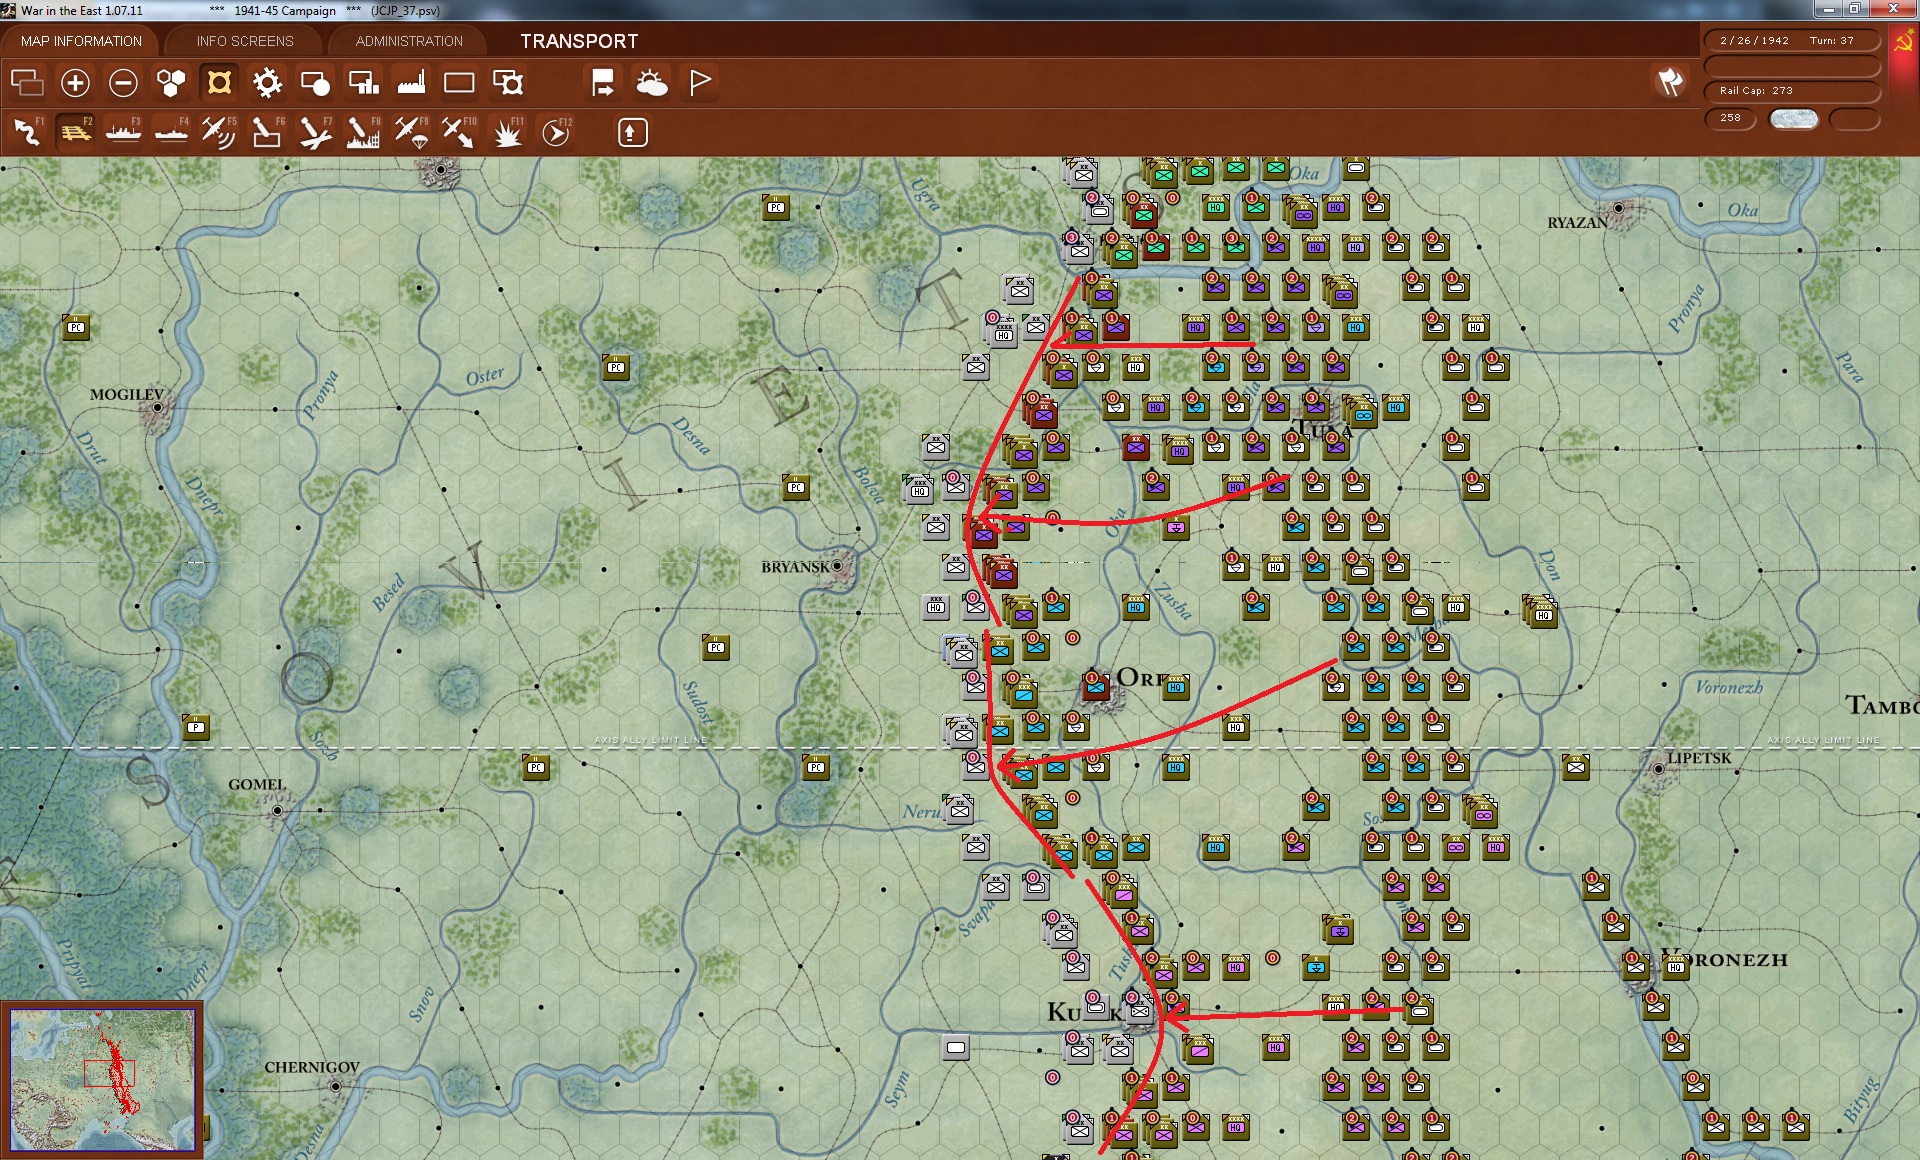Select the F3 naval transport mode icon
The width and height of the screenshot is (1920, 1160).
point(123,132)
